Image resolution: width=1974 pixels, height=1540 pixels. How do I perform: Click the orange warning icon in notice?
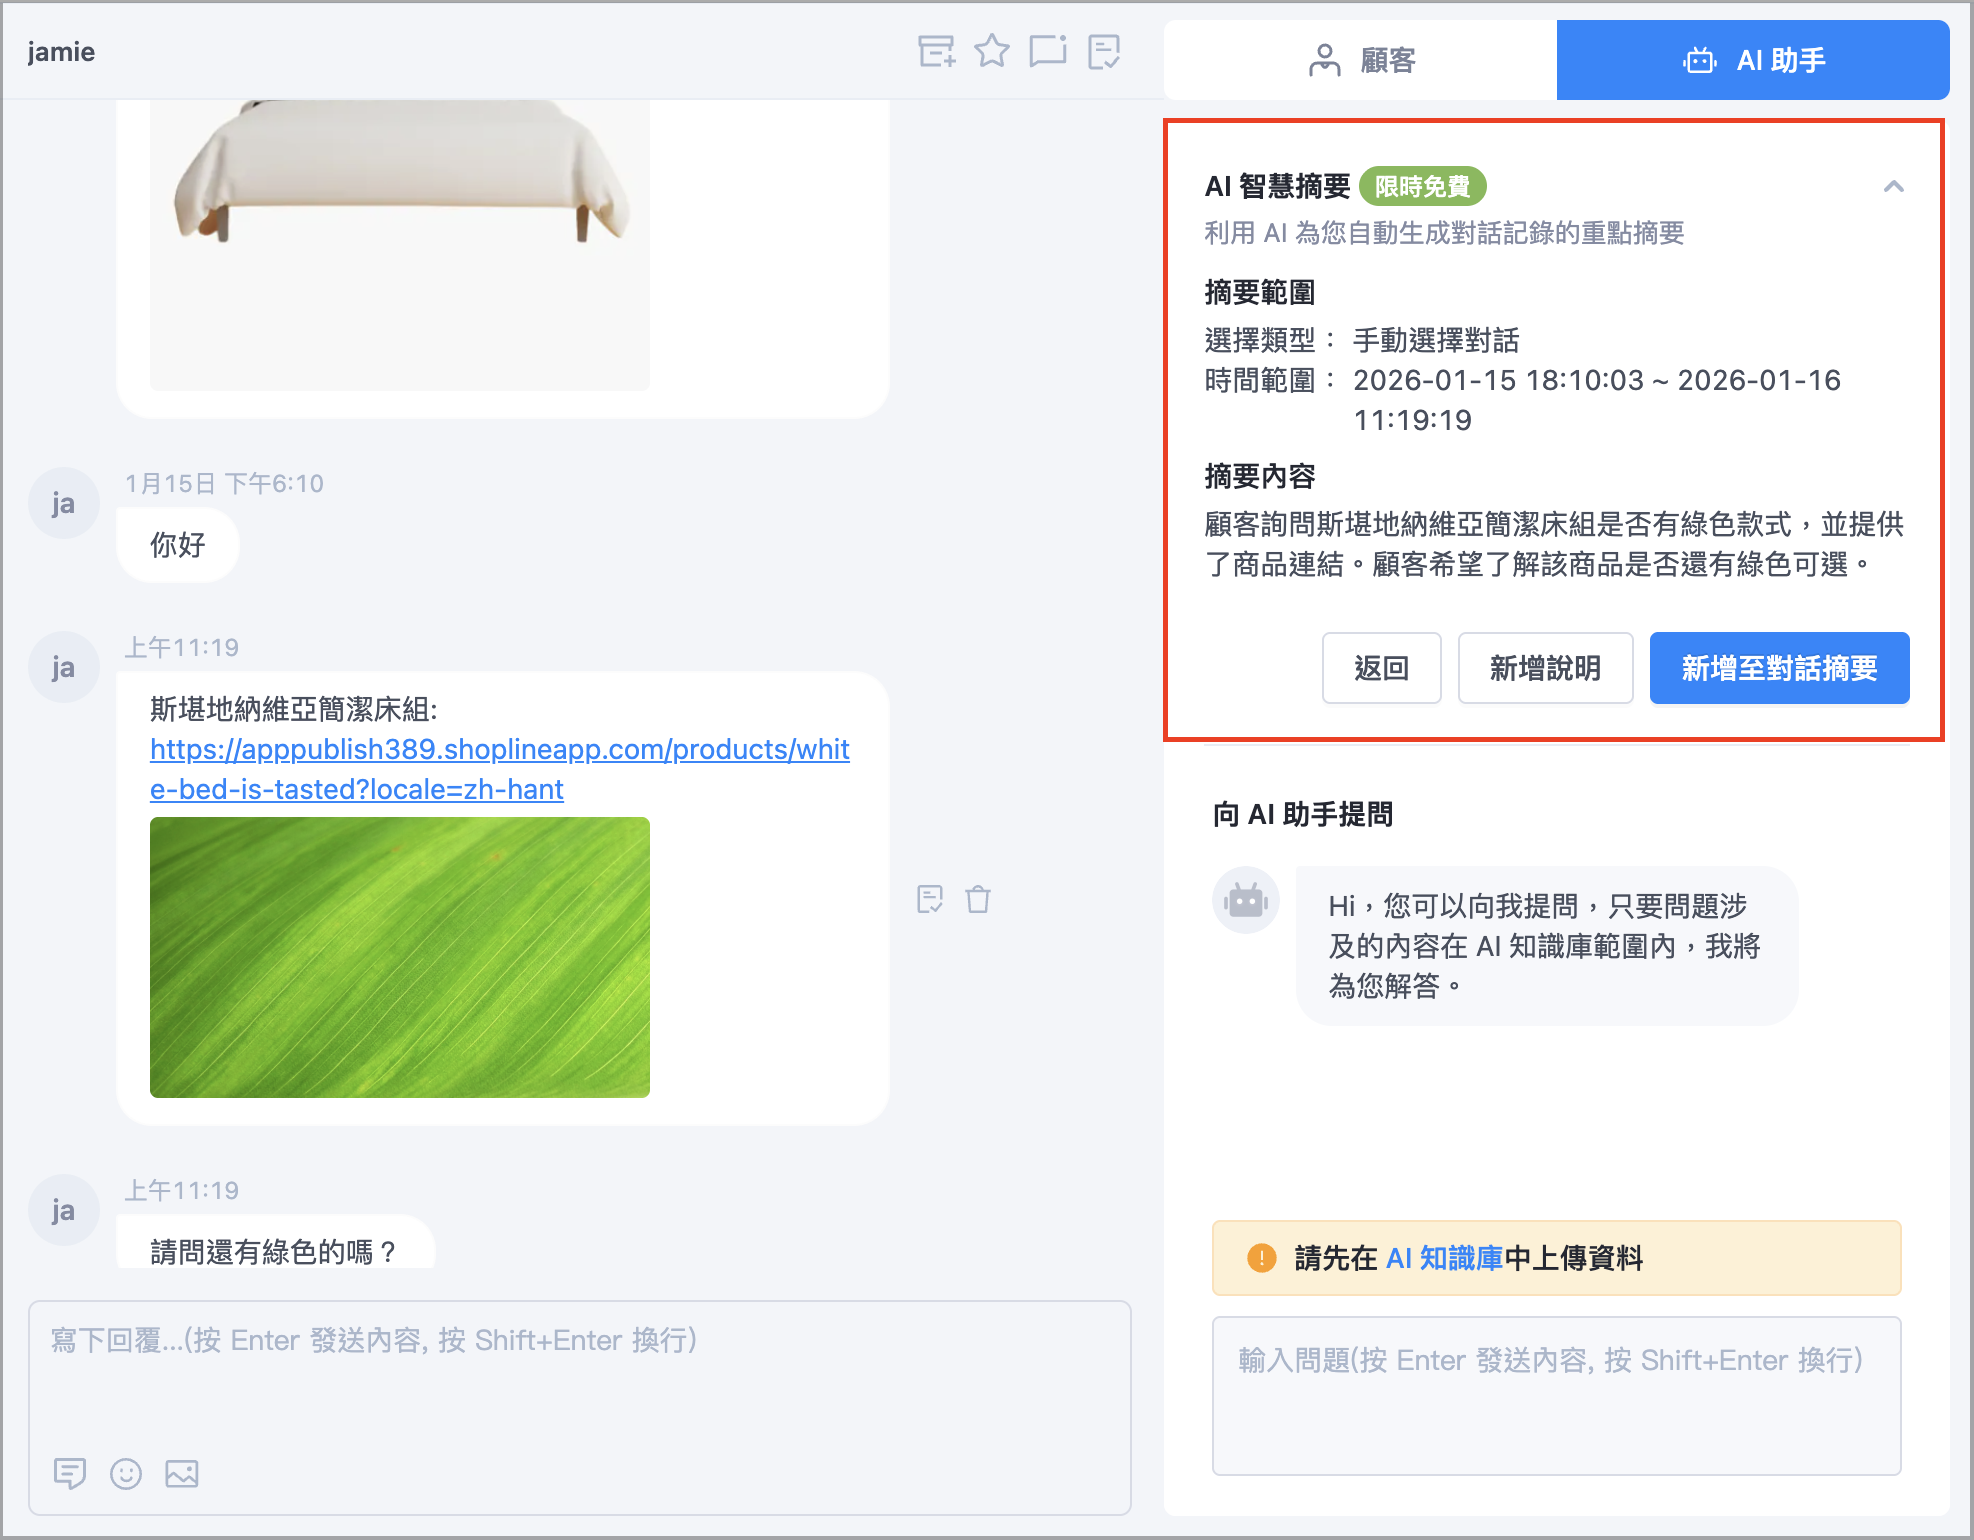(x=1262, y=1258)
